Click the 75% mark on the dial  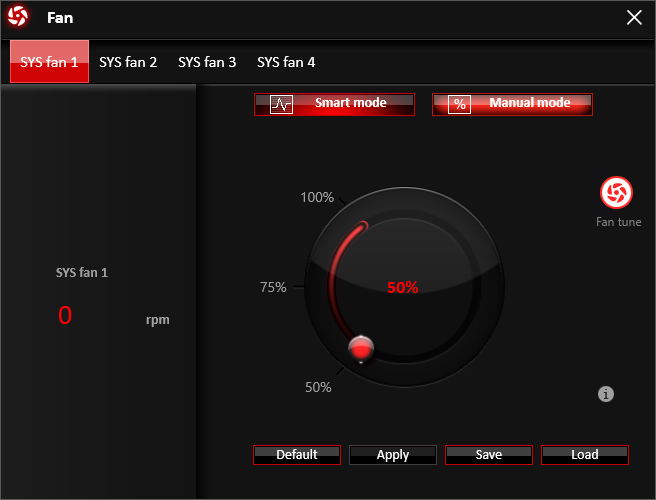click(273, 288)
